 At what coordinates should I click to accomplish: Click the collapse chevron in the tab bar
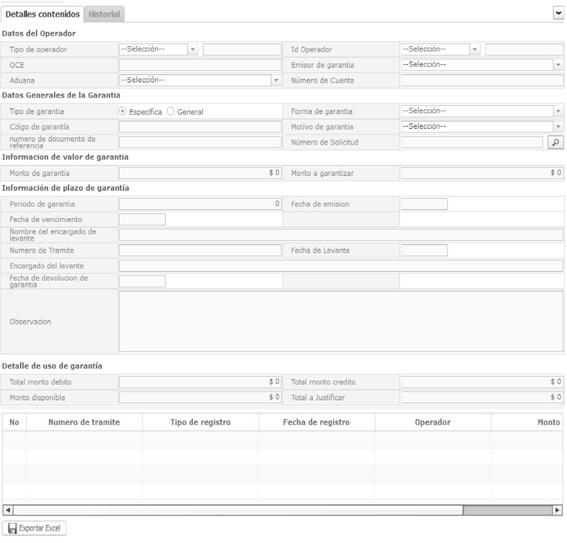pos(558,13)
